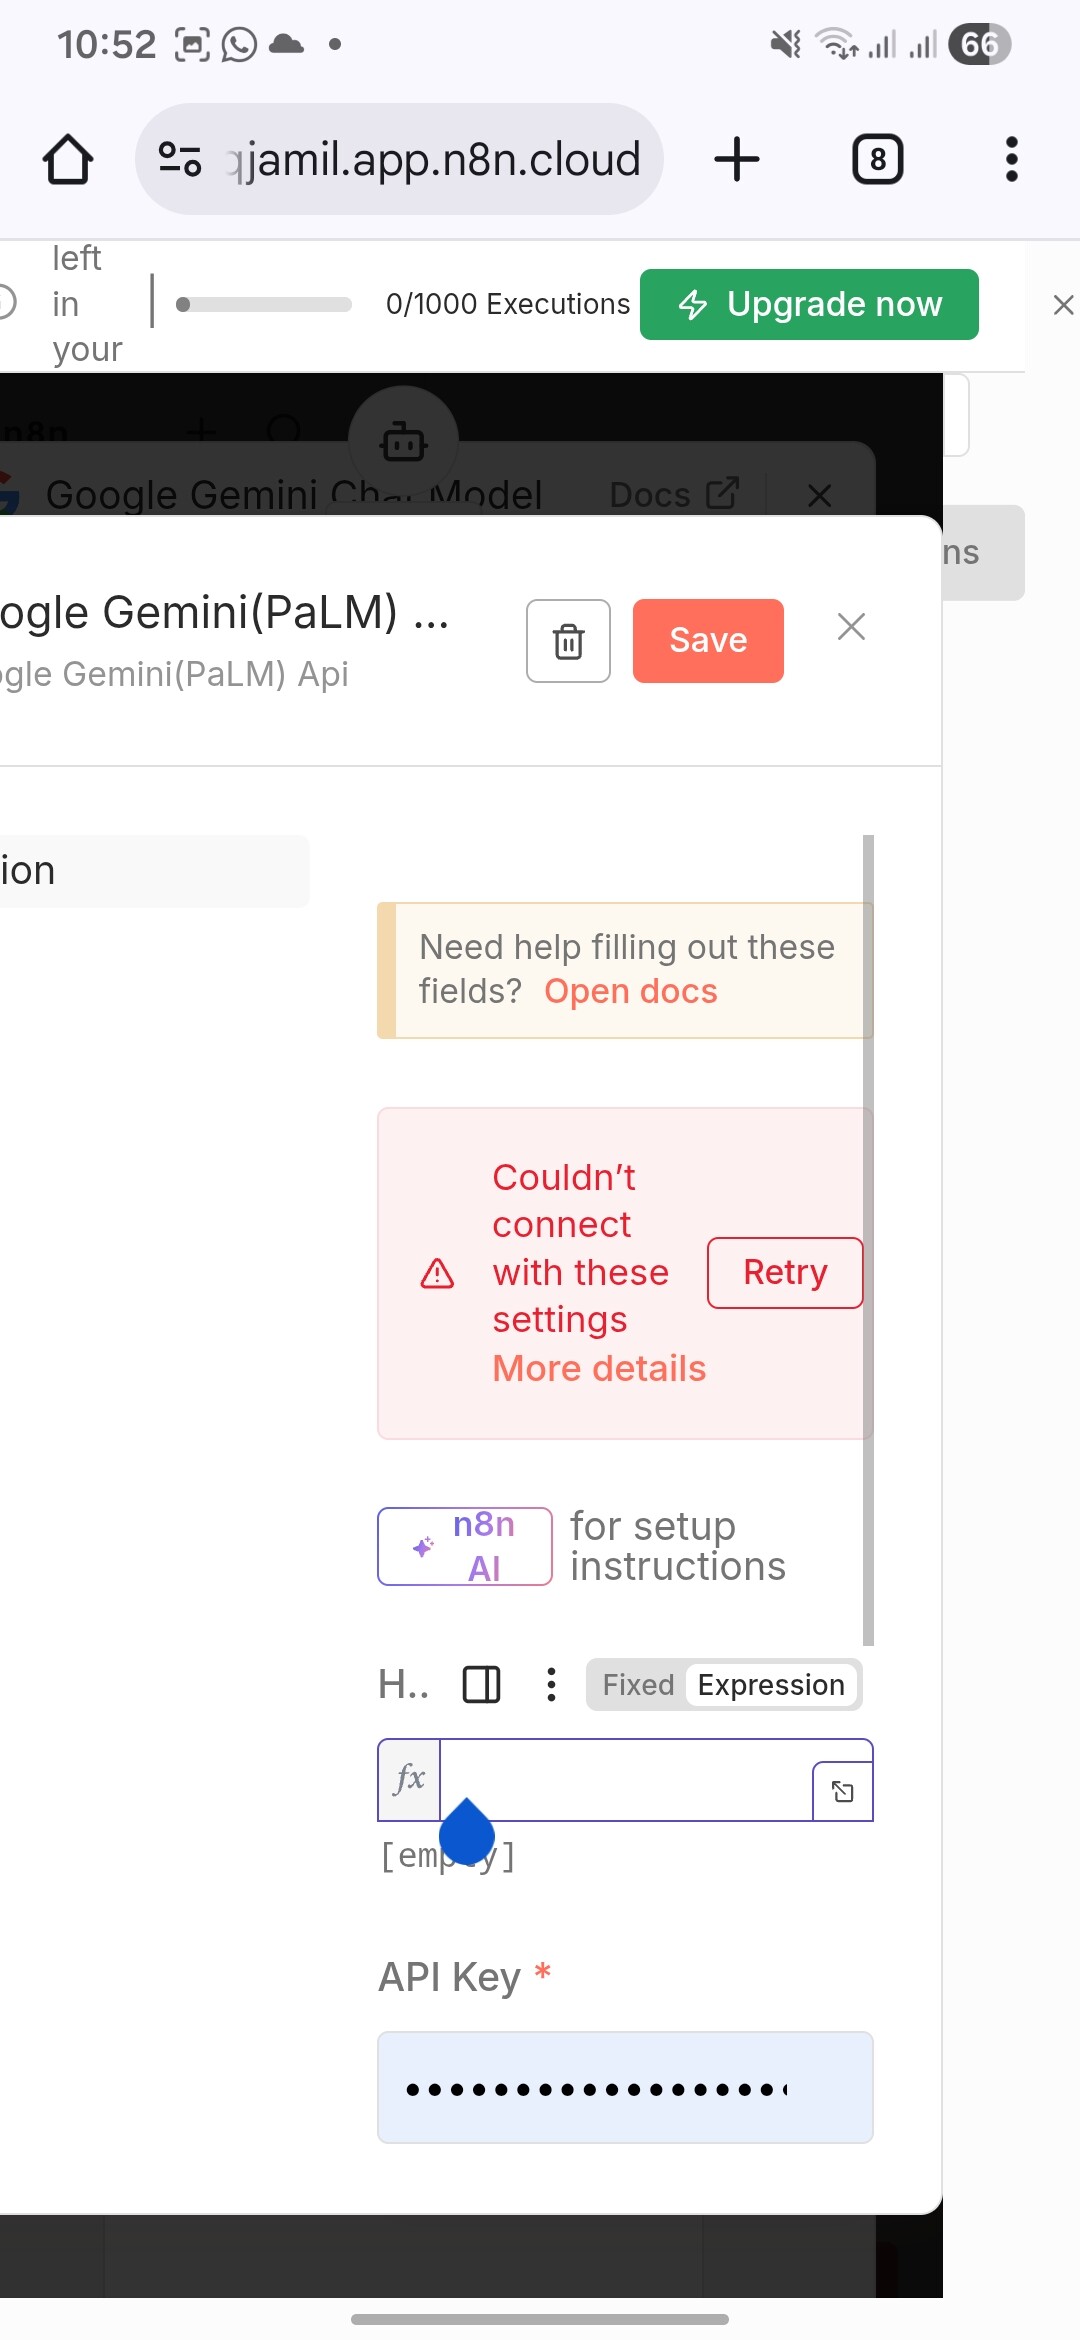Close the credential dialog
Screen dimensions: 1080x2340
coord(851,627)
